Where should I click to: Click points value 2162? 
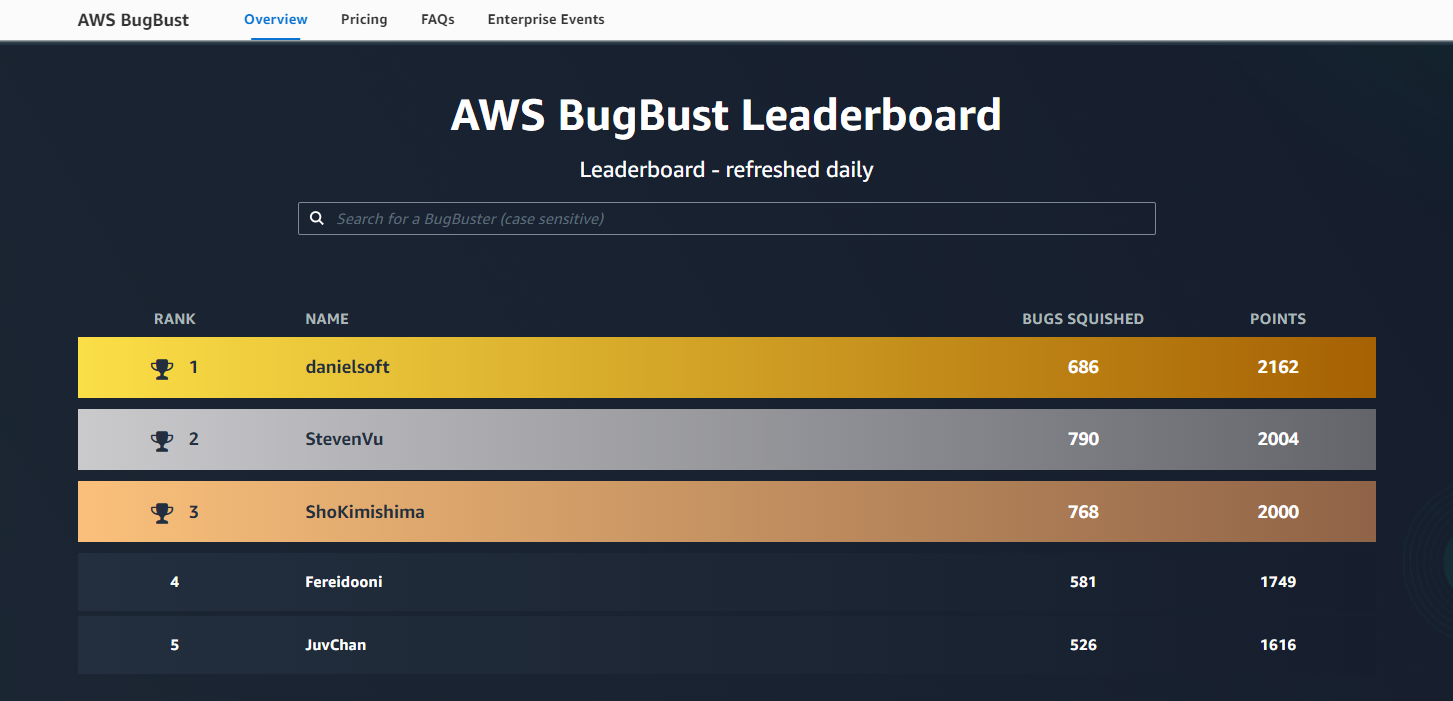click(1278, 367)
